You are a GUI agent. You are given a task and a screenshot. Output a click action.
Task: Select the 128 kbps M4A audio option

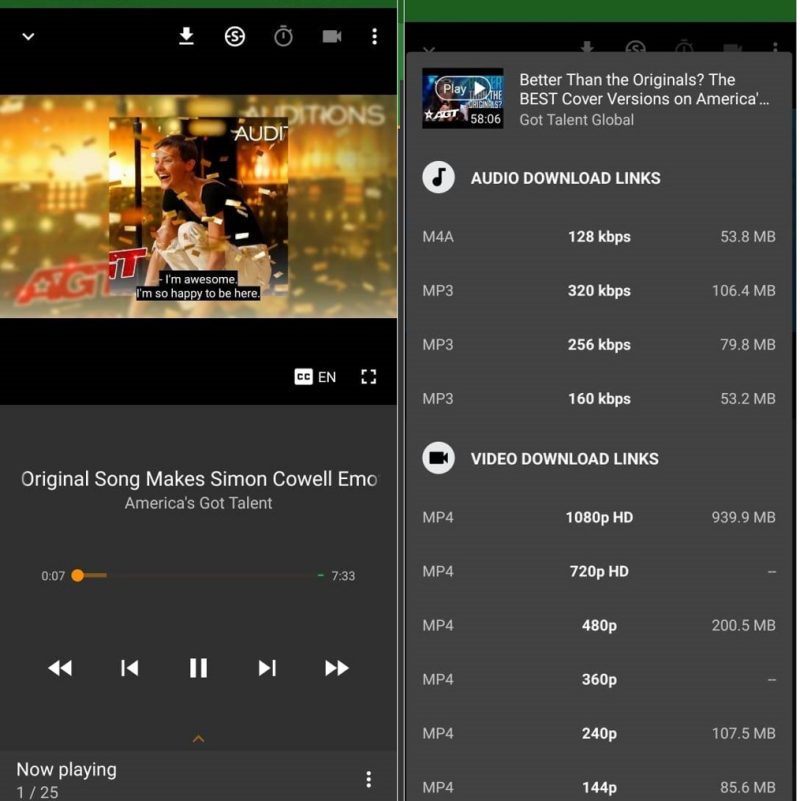600,237
